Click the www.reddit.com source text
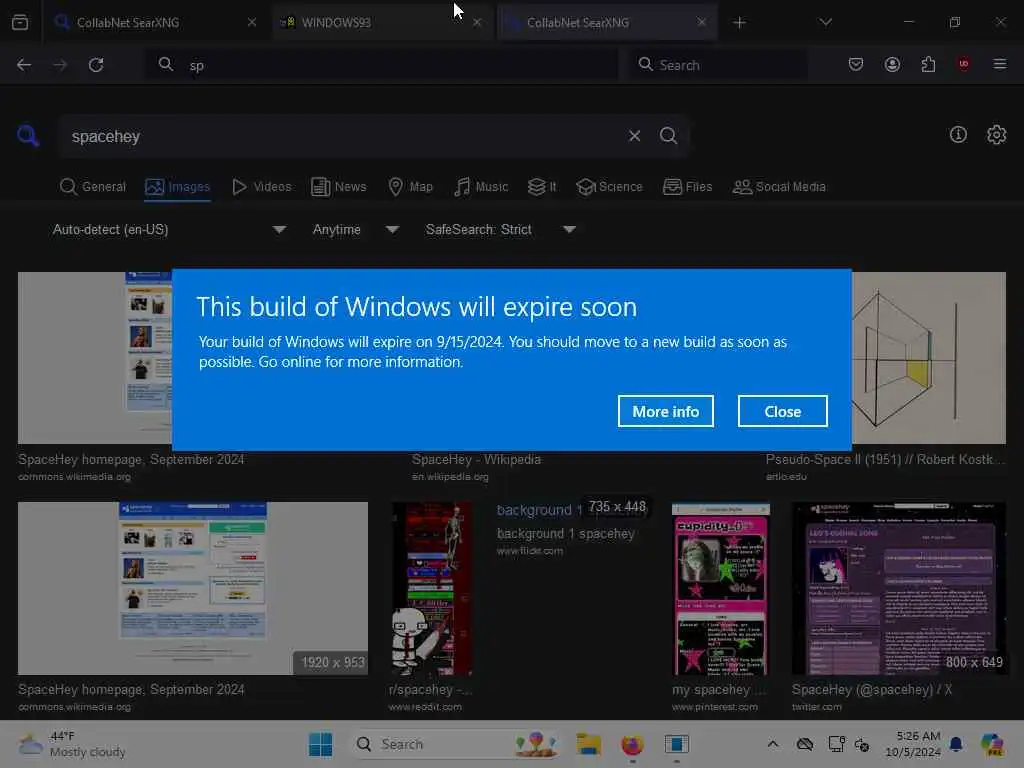This screenshot has width=1024, height=768. (x=425, y=707)
